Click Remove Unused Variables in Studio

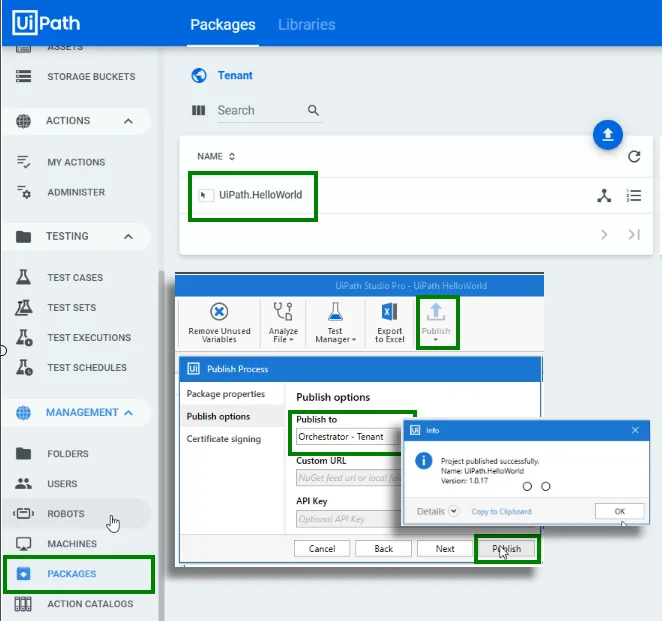point(219,323)
